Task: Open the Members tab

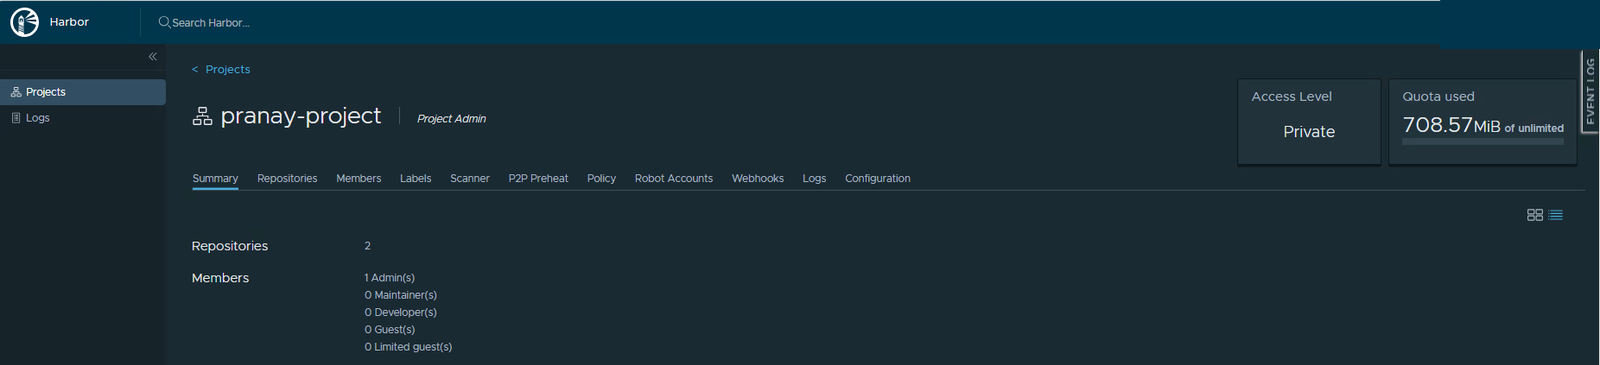Action: 358,179
